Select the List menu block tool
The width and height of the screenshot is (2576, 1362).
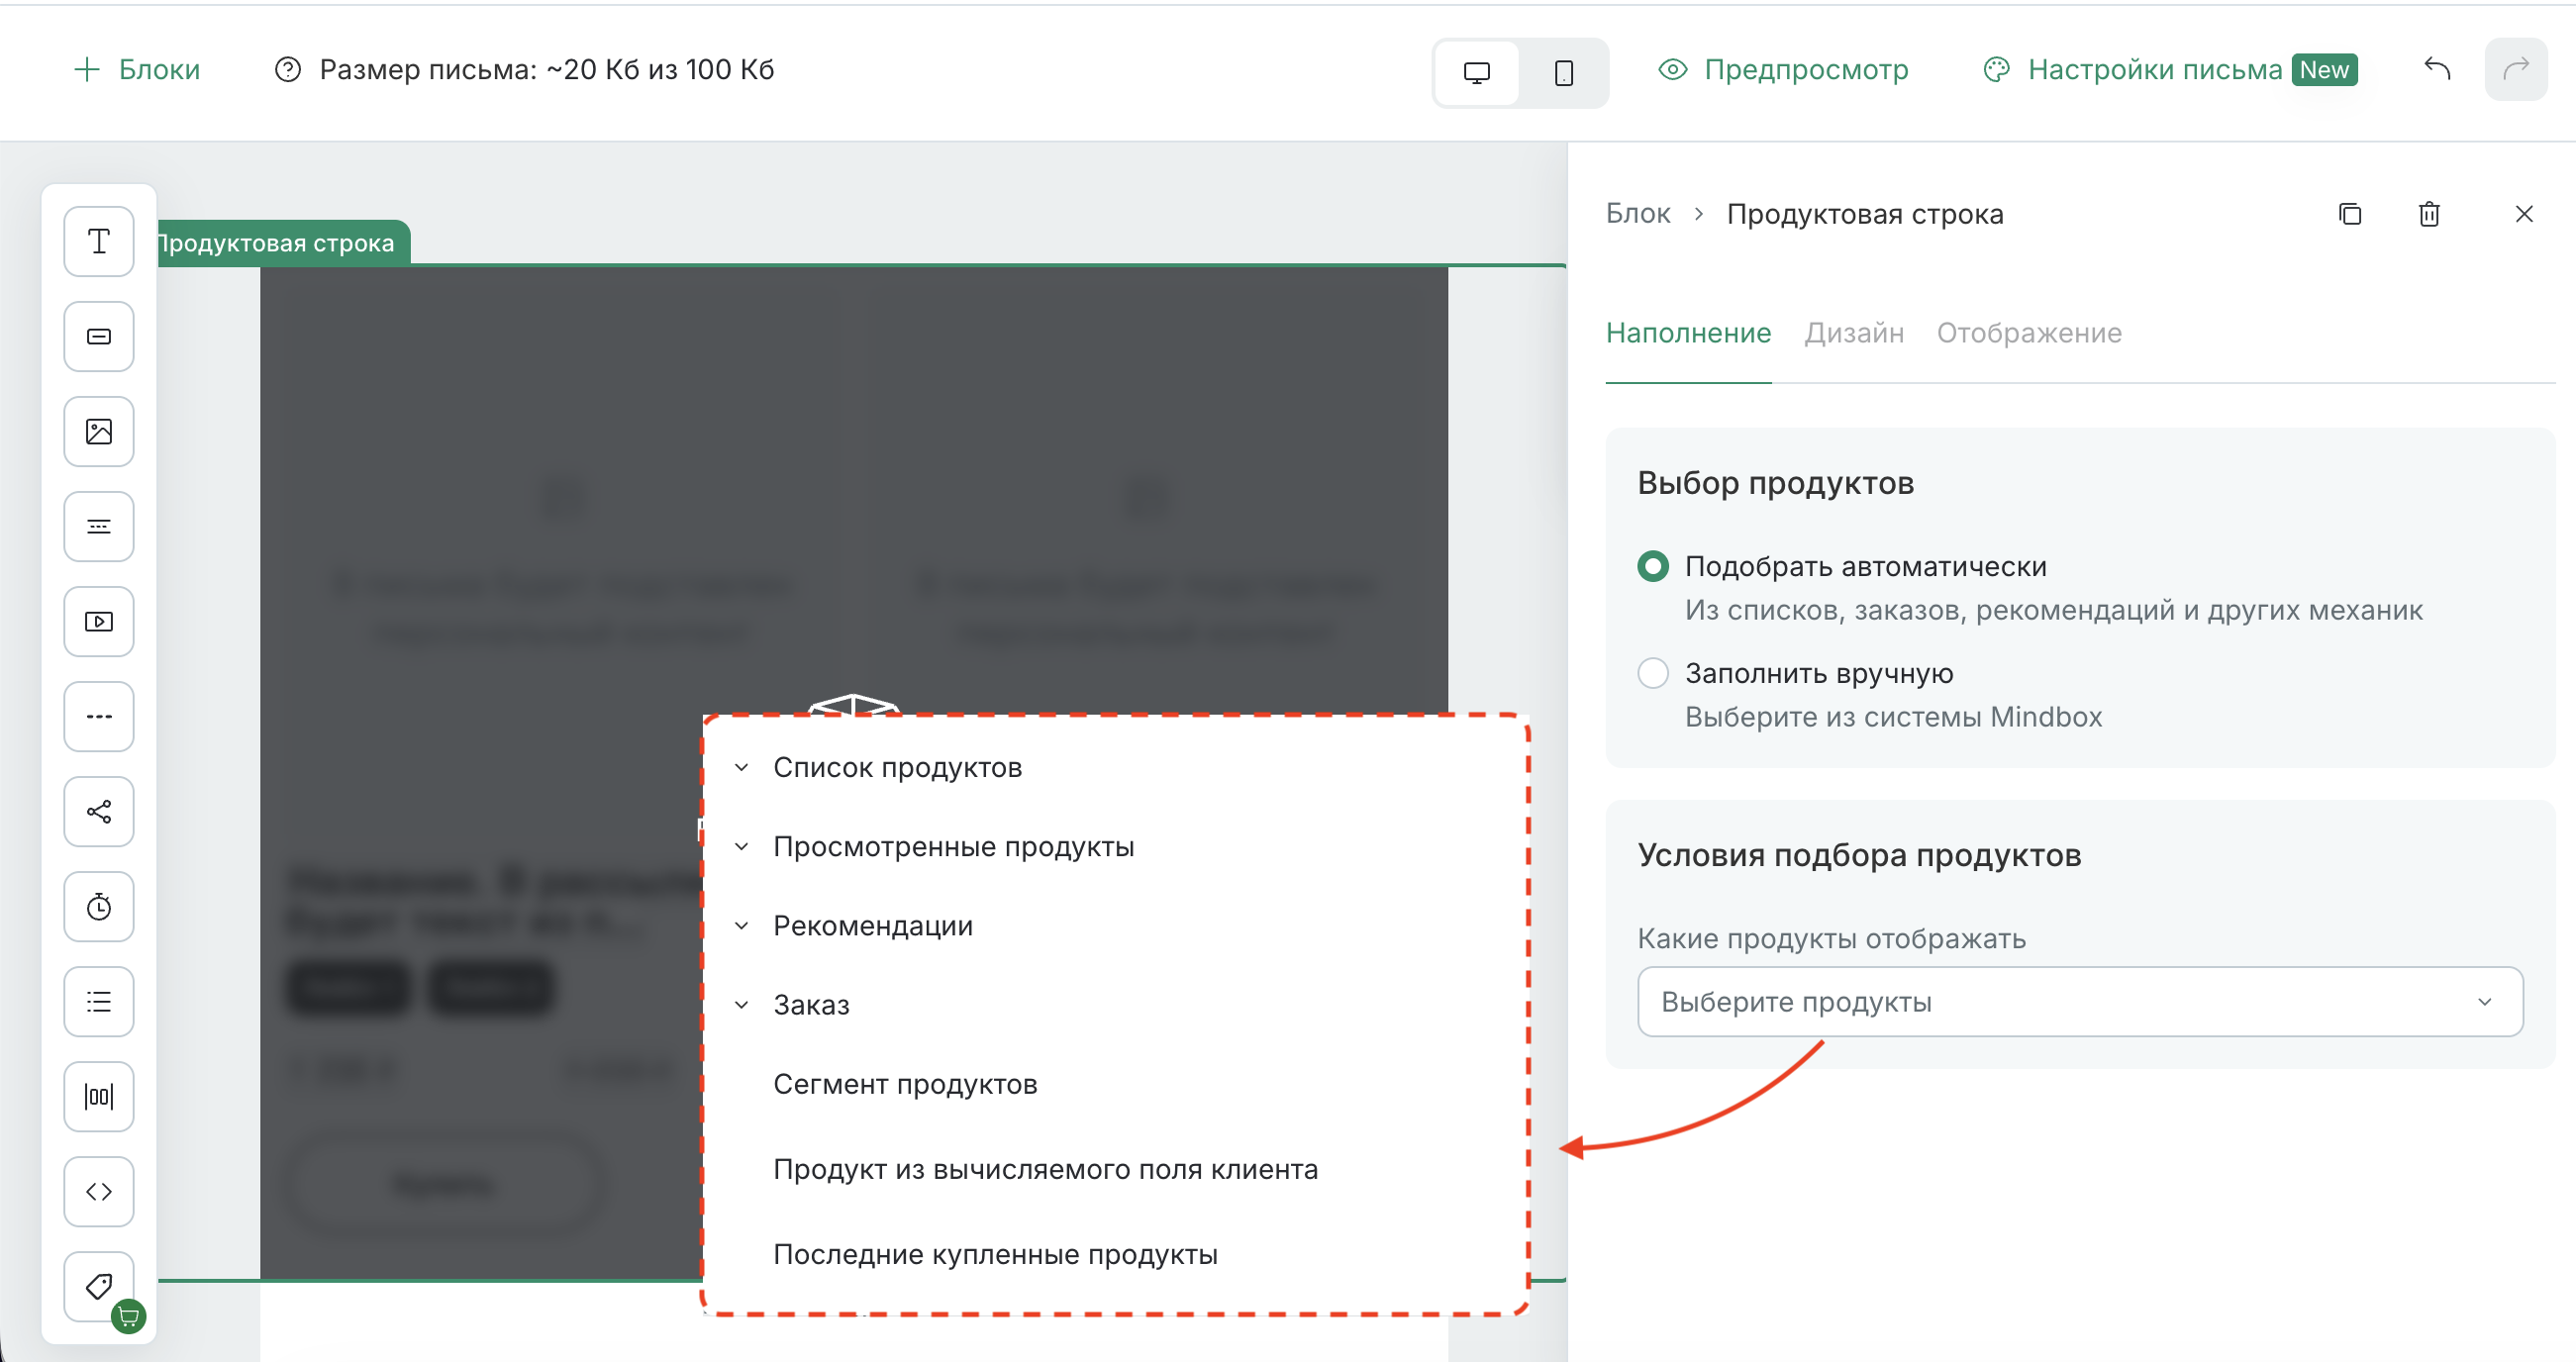coord(99,1001)
